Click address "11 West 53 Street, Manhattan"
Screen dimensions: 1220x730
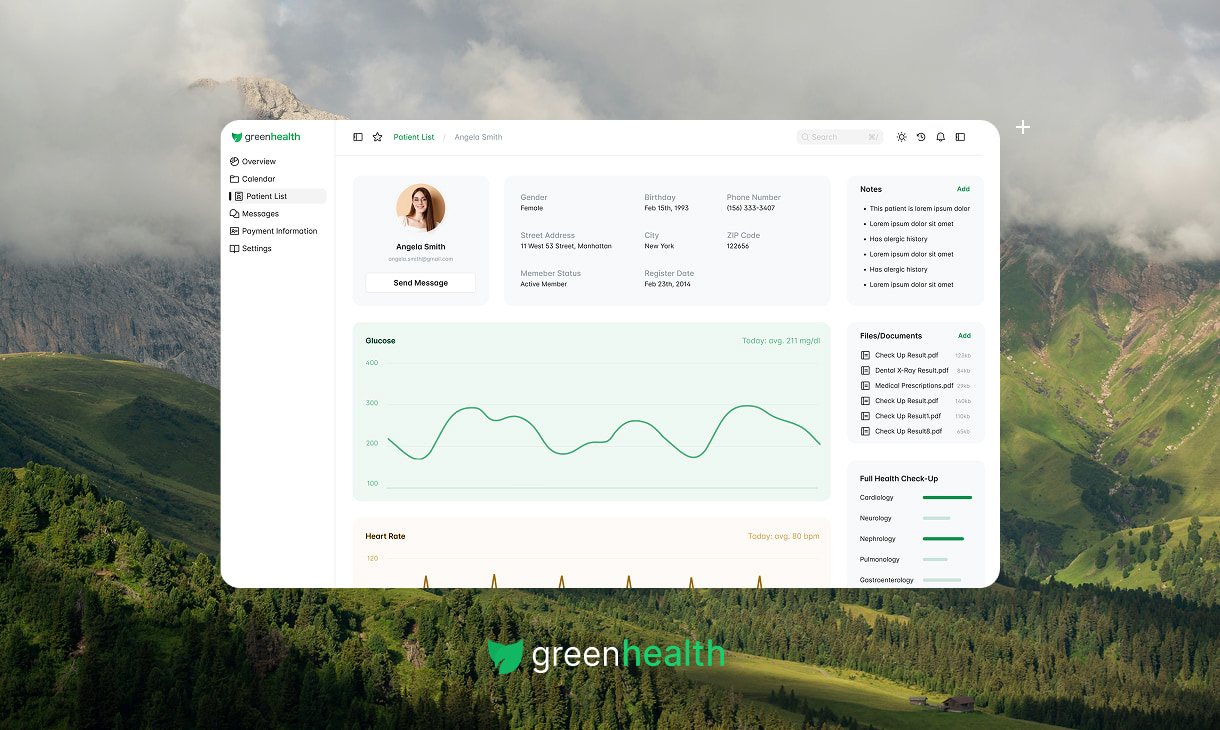click(x=566, y=246)
